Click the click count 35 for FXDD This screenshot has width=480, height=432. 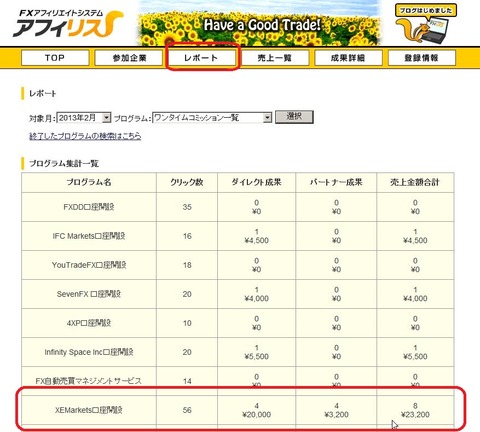coord(187,207)
